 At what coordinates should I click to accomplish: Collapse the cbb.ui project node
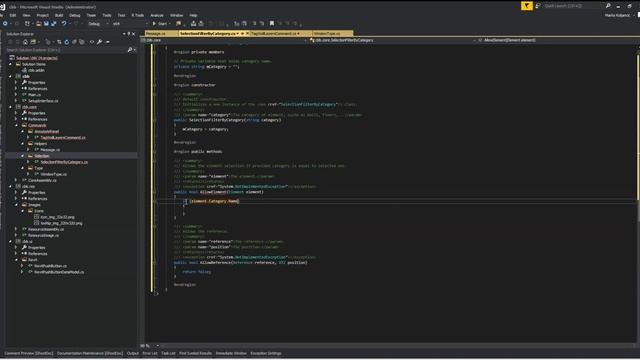[11, 242]
